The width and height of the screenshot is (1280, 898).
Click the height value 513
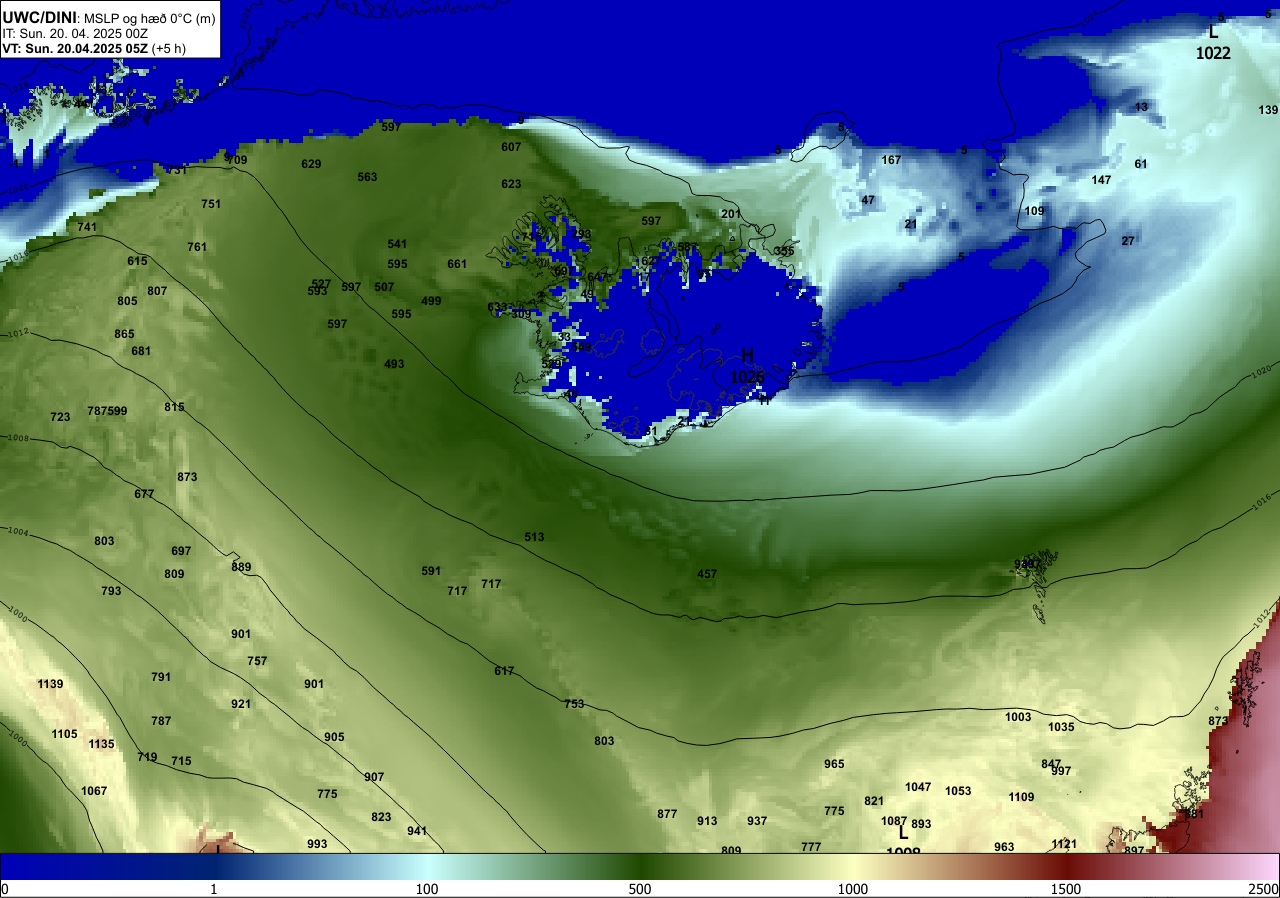click(534, 537)
